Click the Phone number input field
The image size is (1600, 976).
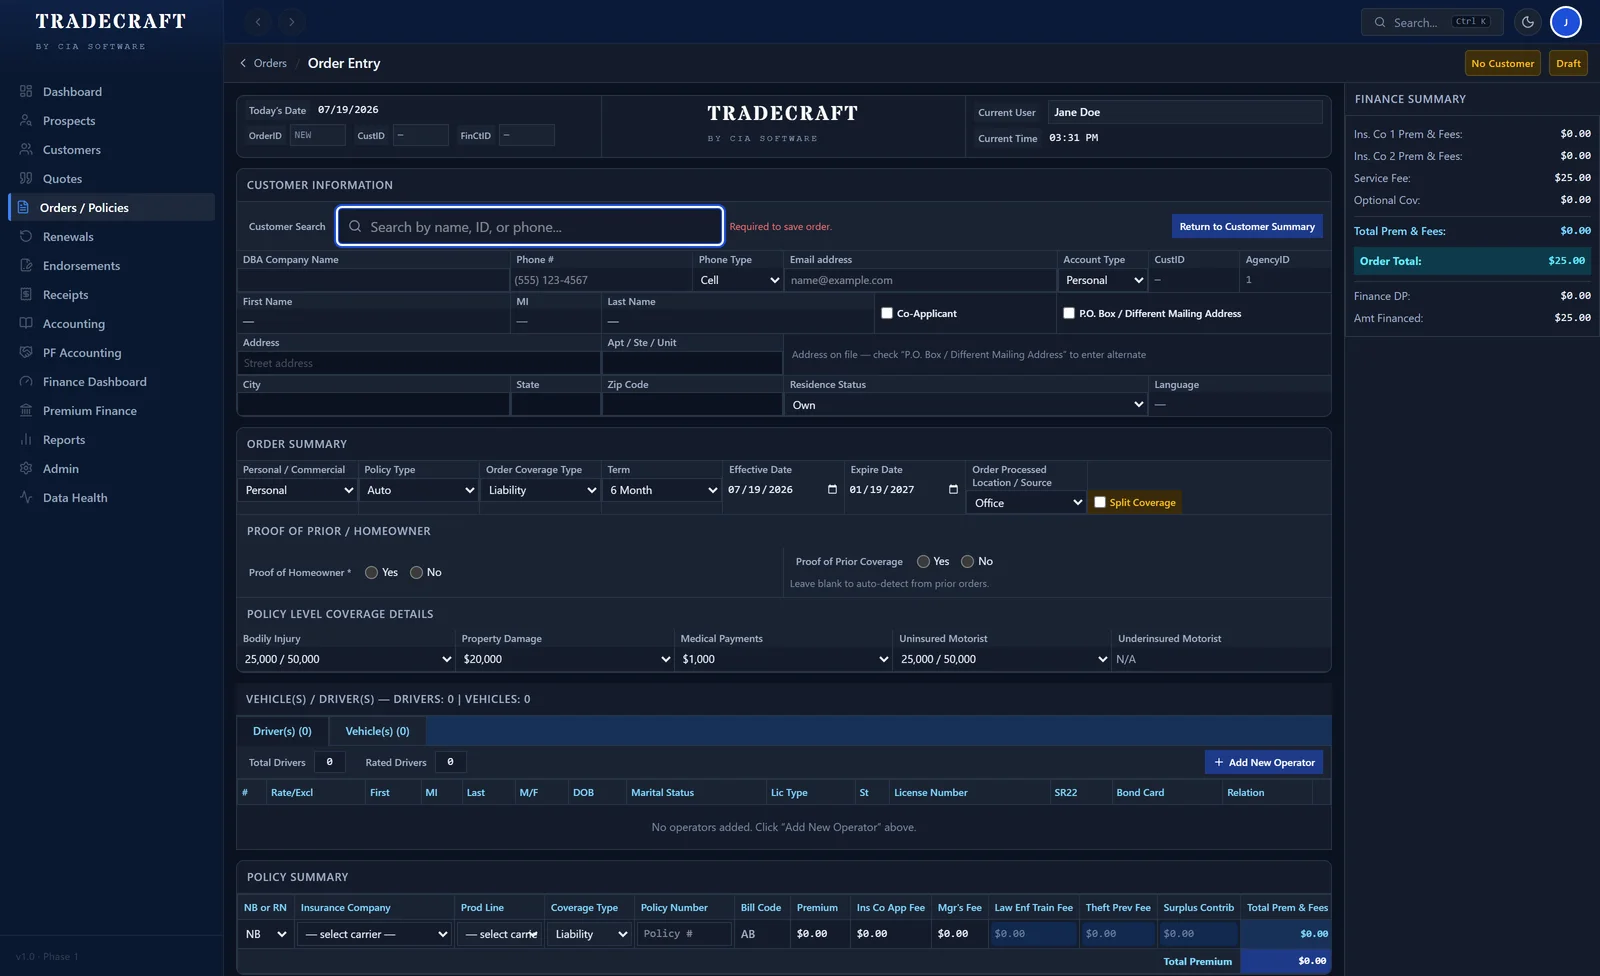602,280
